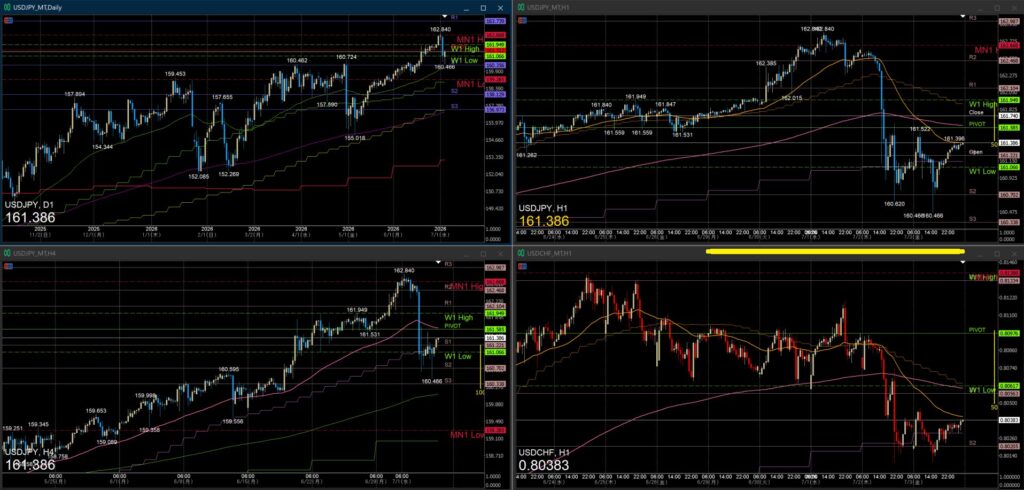The width and height of the screenshot is (1024, 490).
Task: Select the 'Close' label in the USDJPY H1 chart
Action: 976,112
